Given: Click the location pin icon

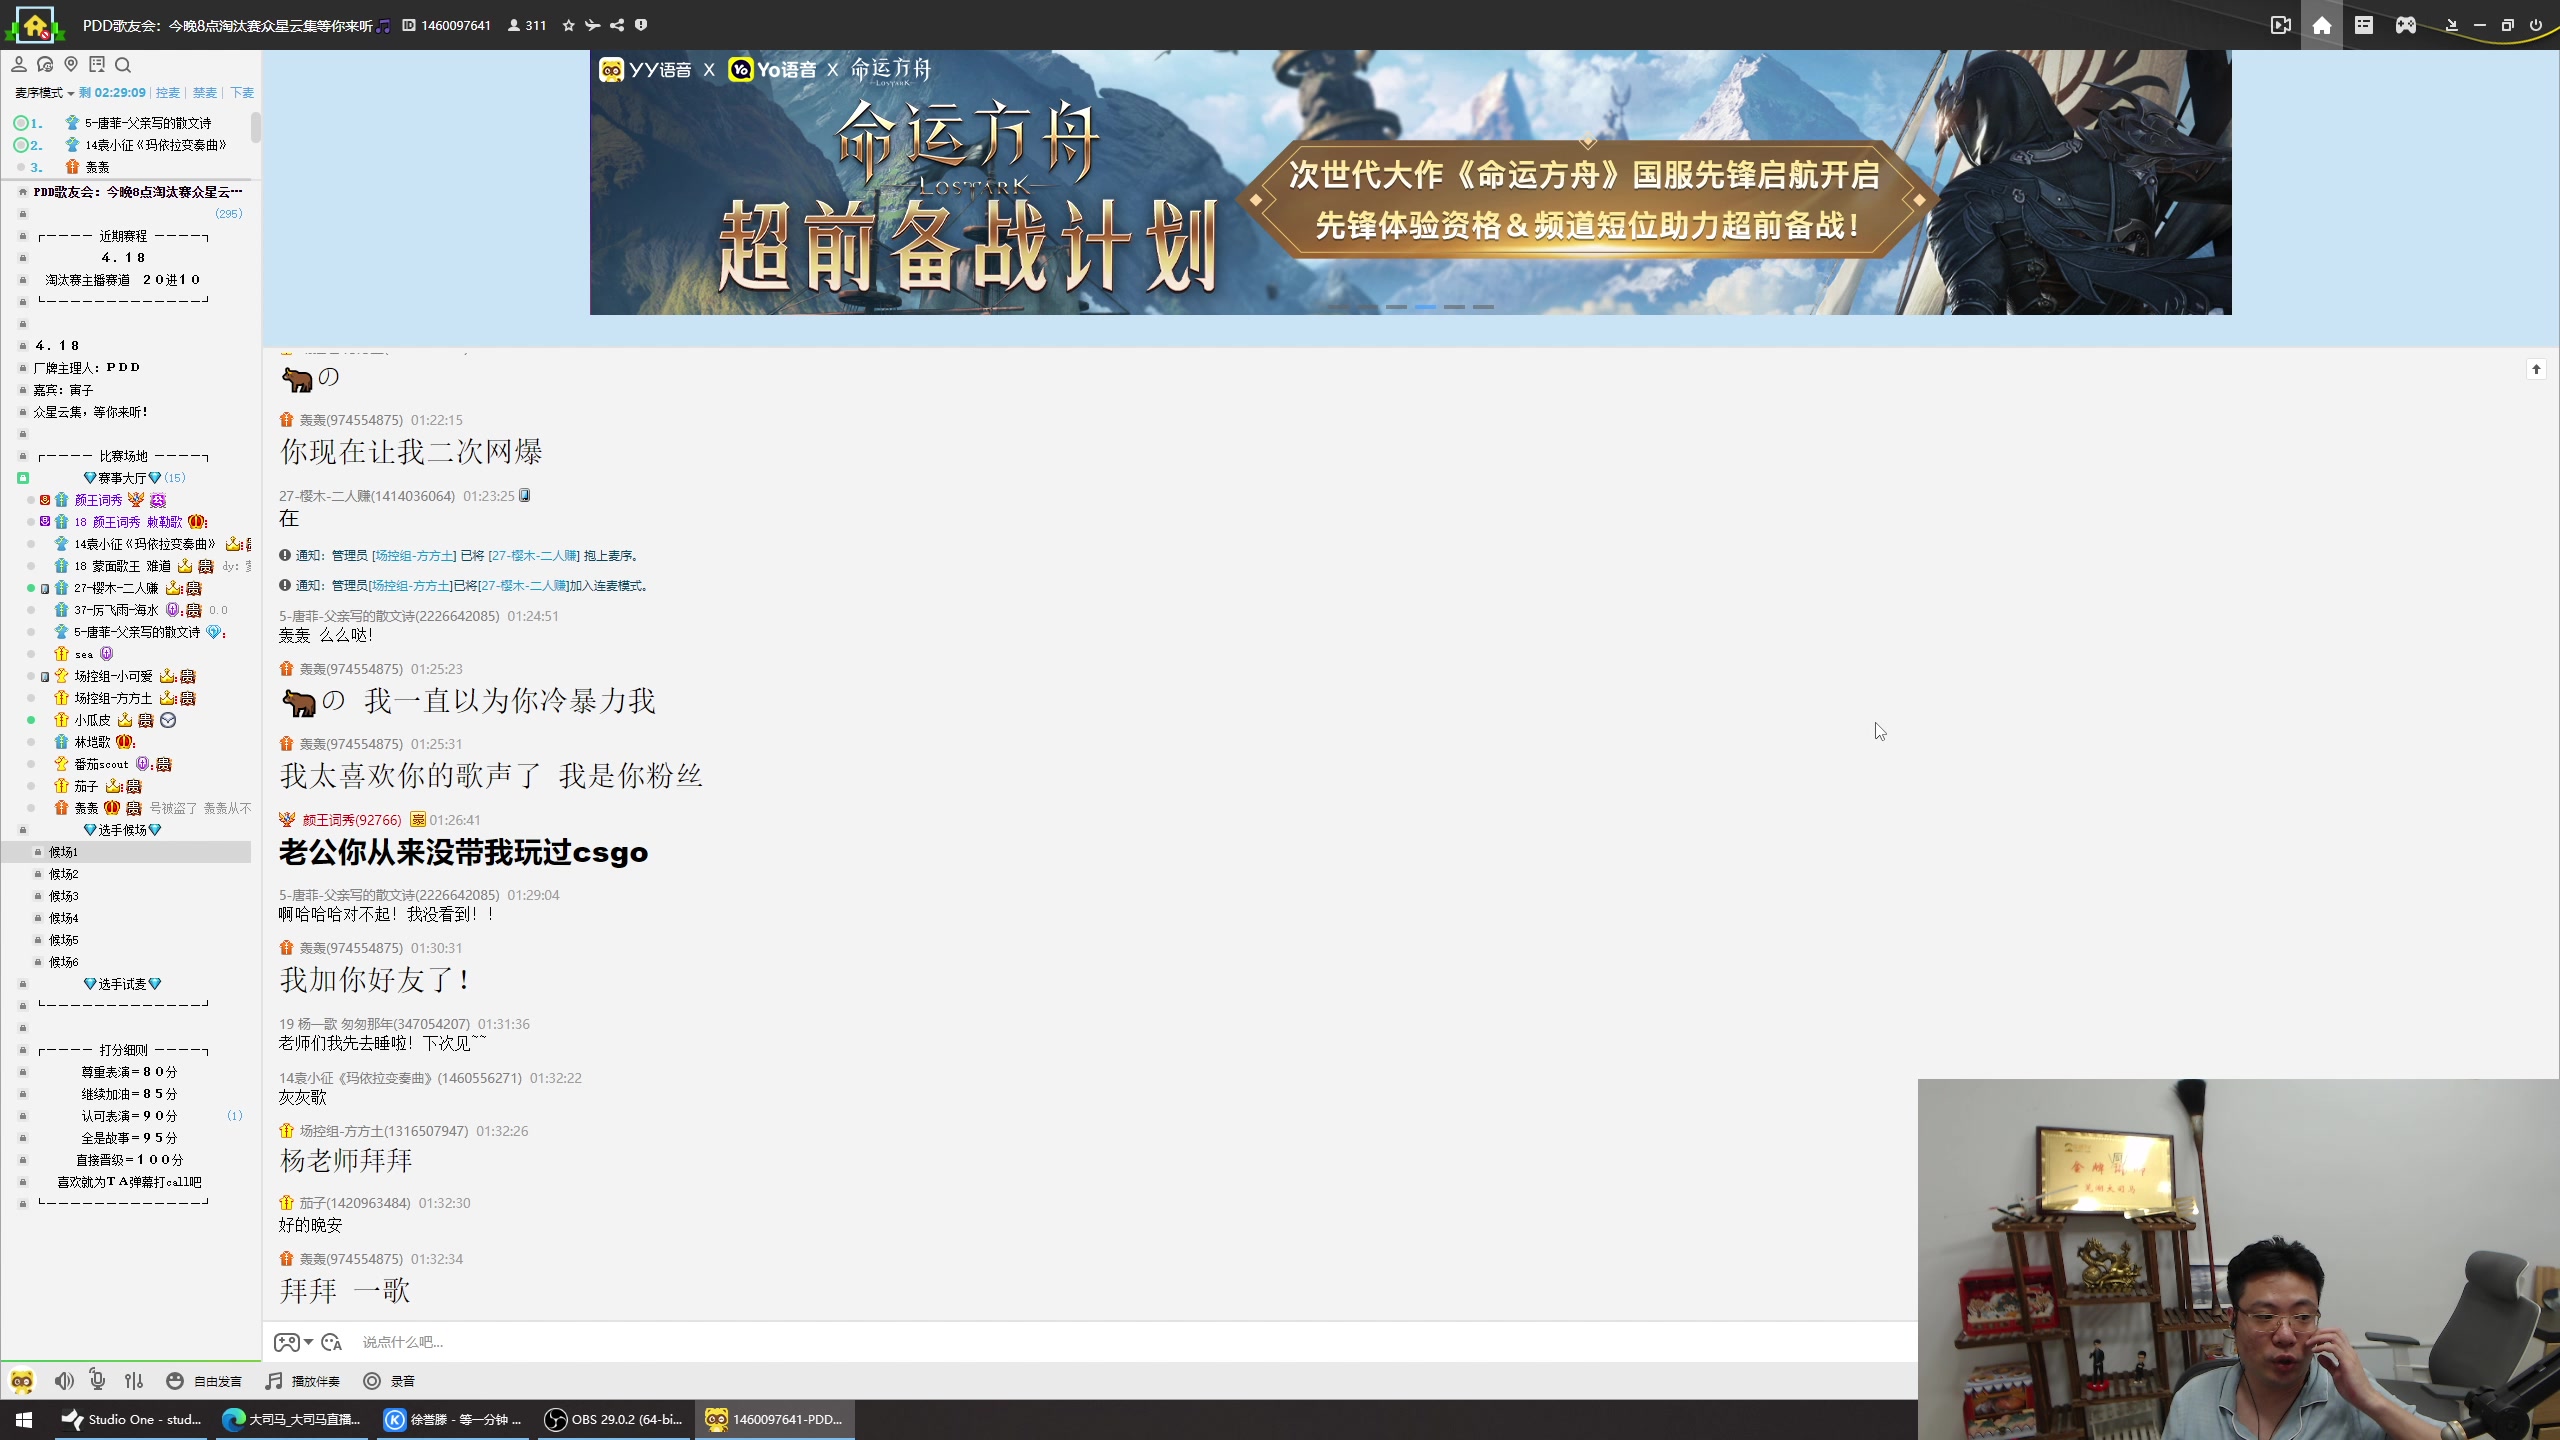Looking at the screenshot, I should (x=71, y=65).
